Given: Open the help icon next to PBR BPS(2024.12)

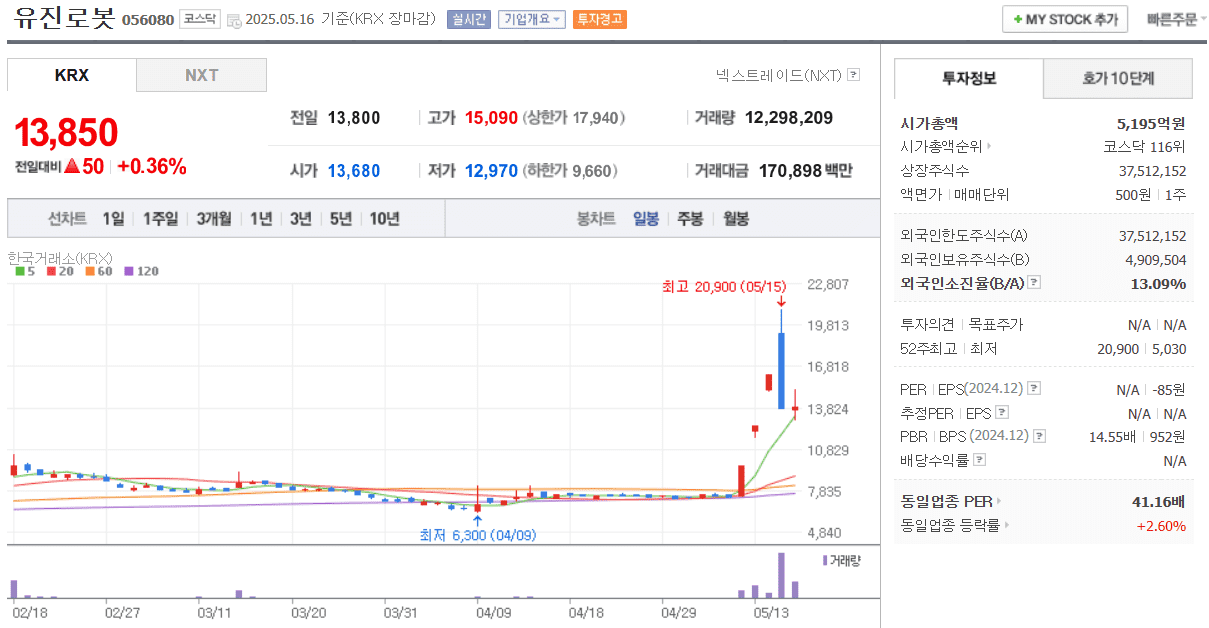Looking at the screenshot, I should point(1040,436).
